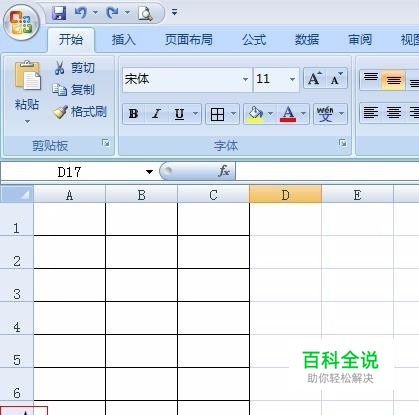Select column A header

pyautogui.click(x=69, y=195)
